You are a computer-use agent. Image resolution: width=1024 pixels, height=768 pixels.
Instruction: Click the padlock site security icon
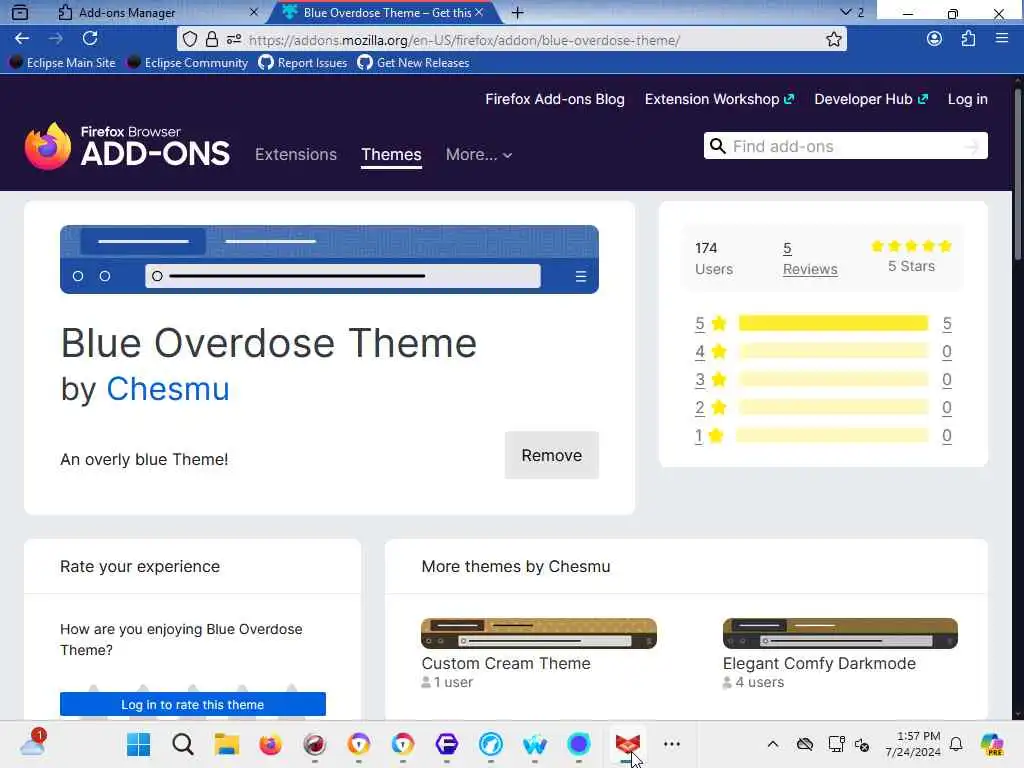click(212, 39)
